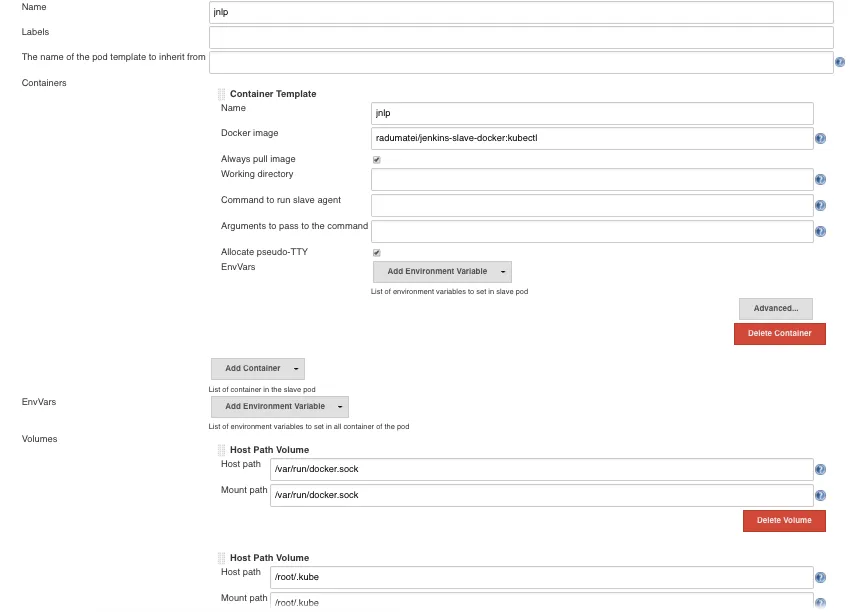Focus Command to run slave agent field
The height and width of the screenshot is (612, 852).
[x=592, y=205]
